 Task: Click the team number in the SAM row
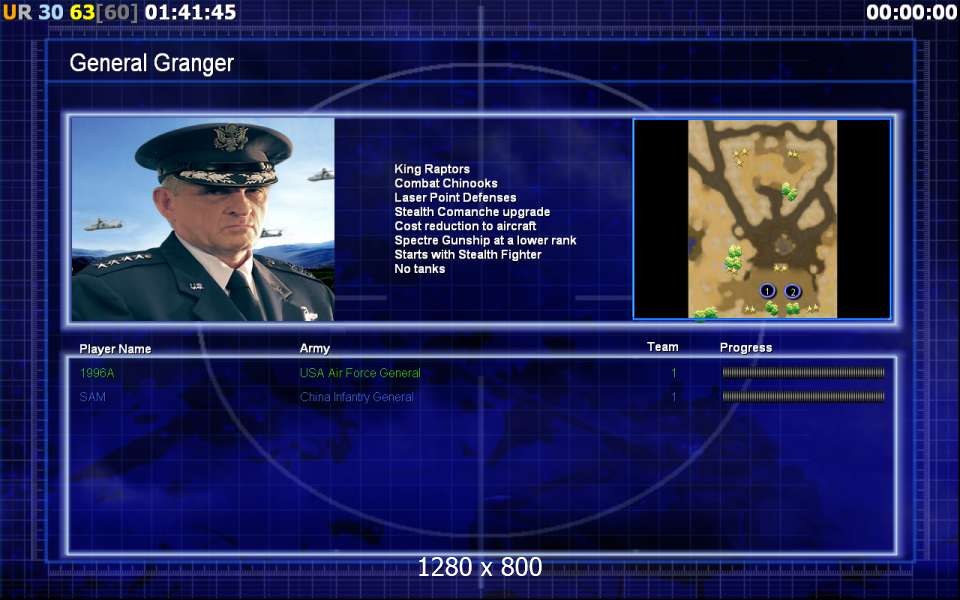(673, 397)
